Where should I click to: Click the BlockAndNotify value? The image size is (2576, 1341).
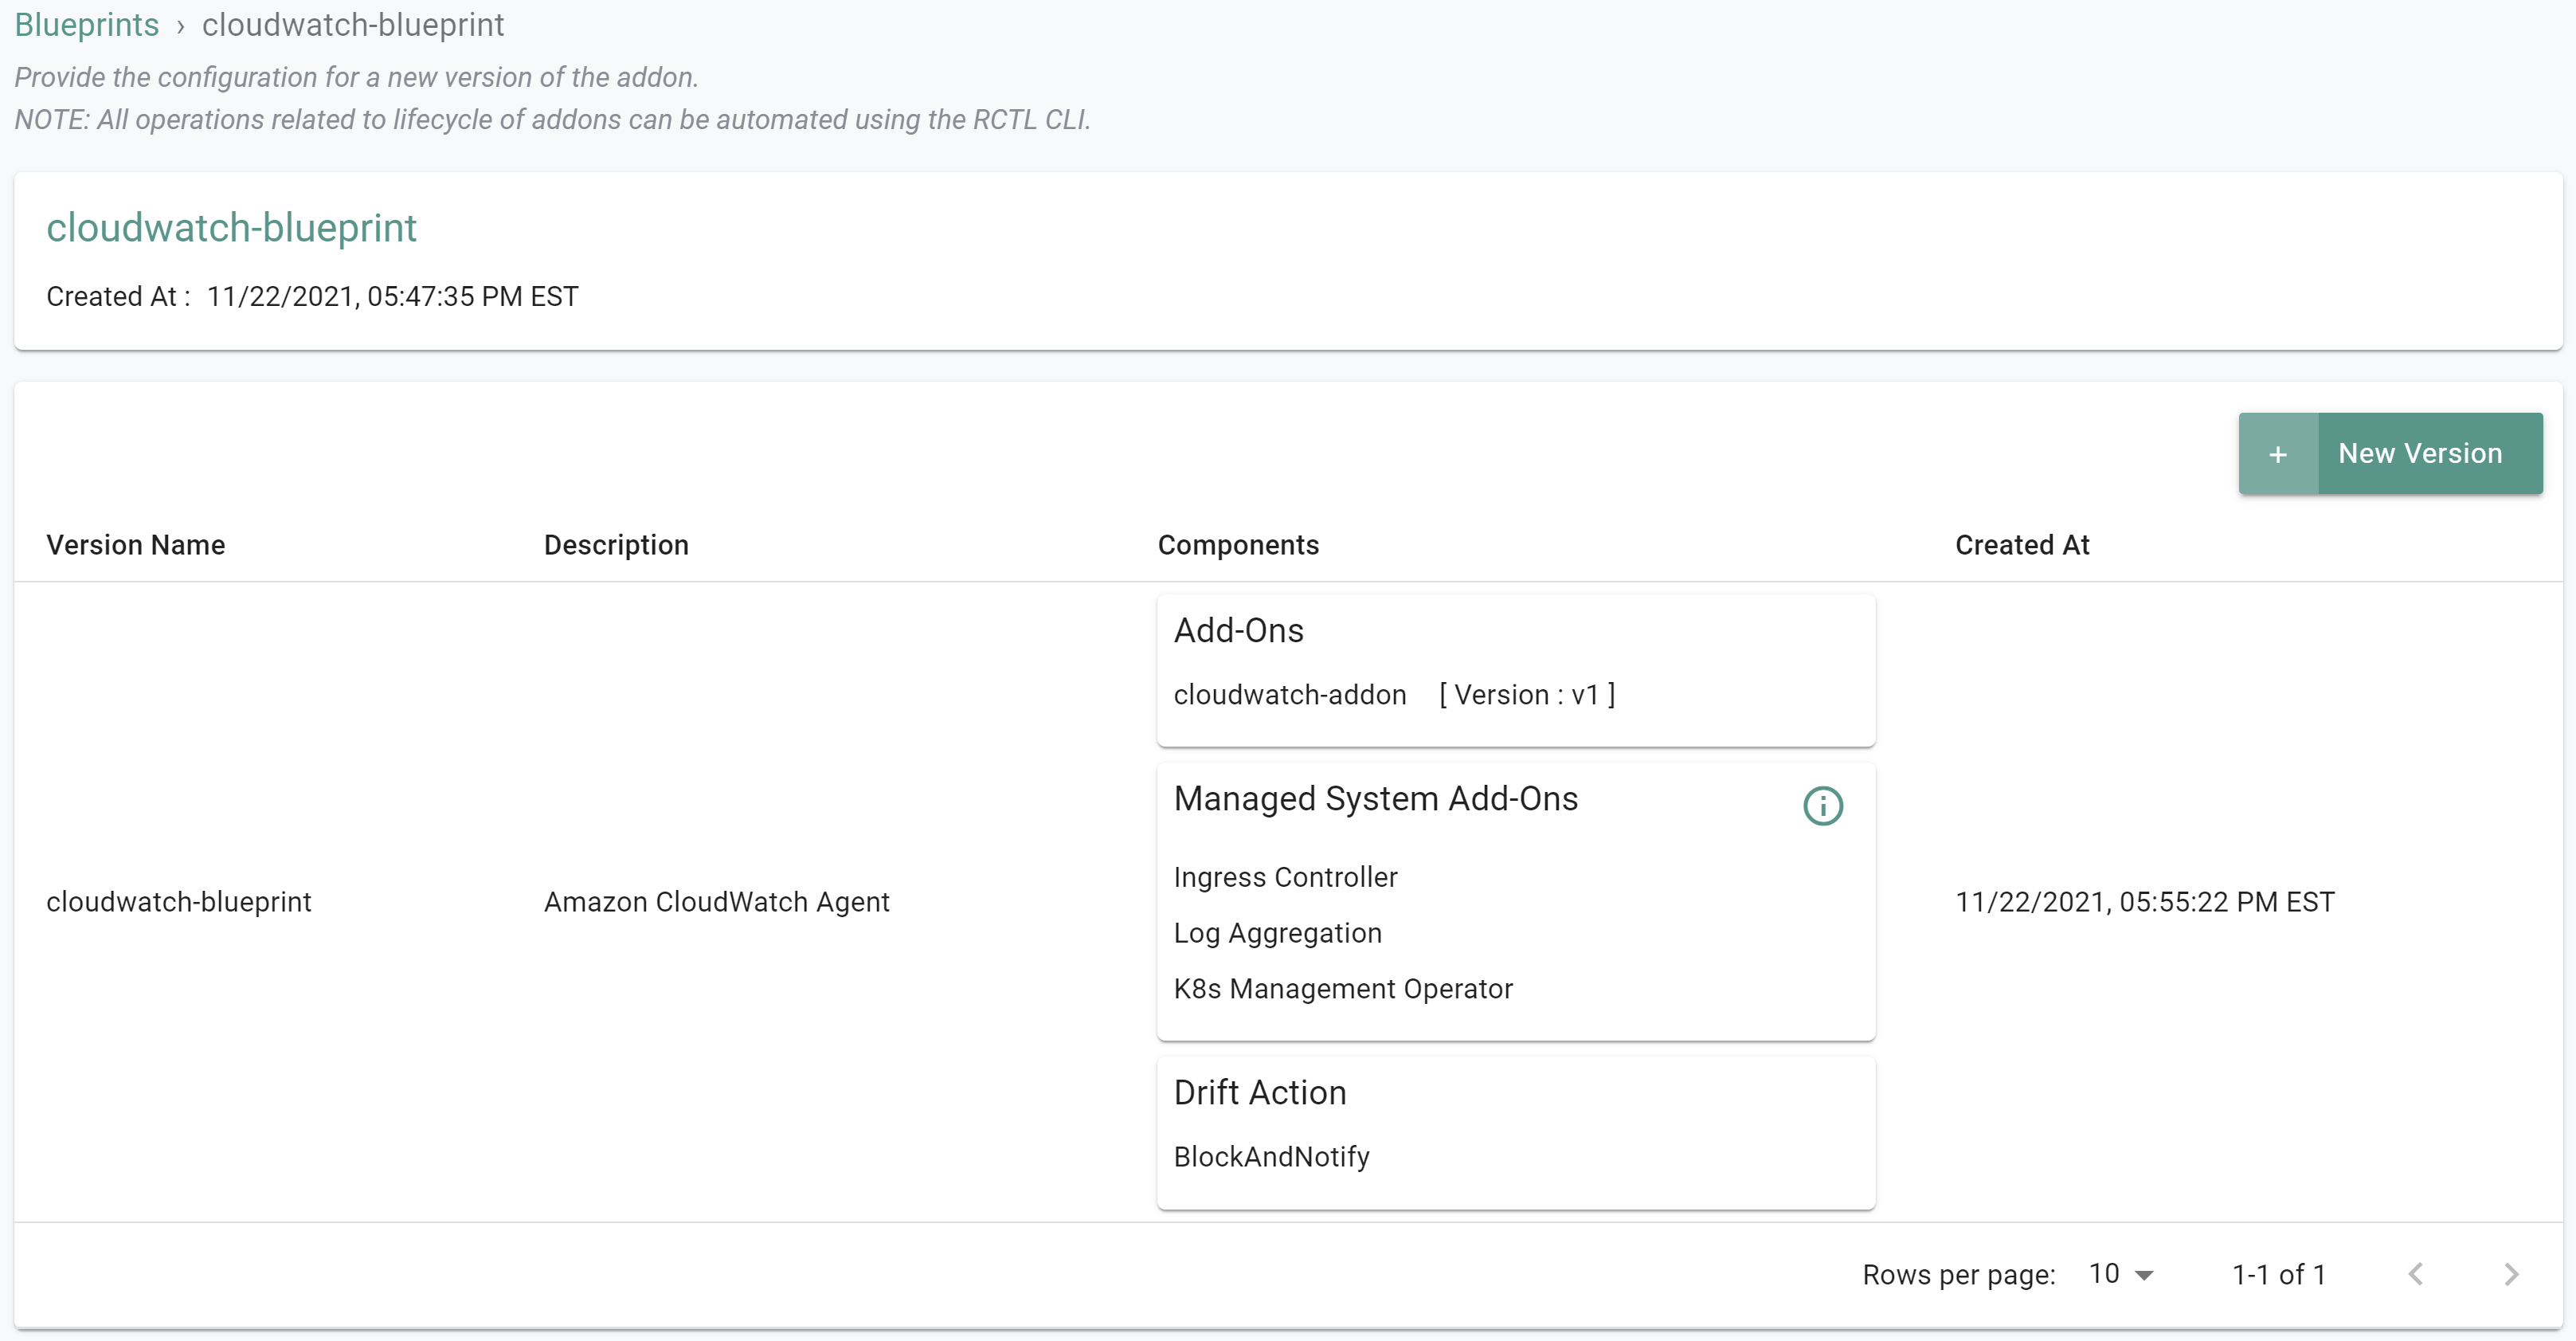click(x=1272, y=1157)
